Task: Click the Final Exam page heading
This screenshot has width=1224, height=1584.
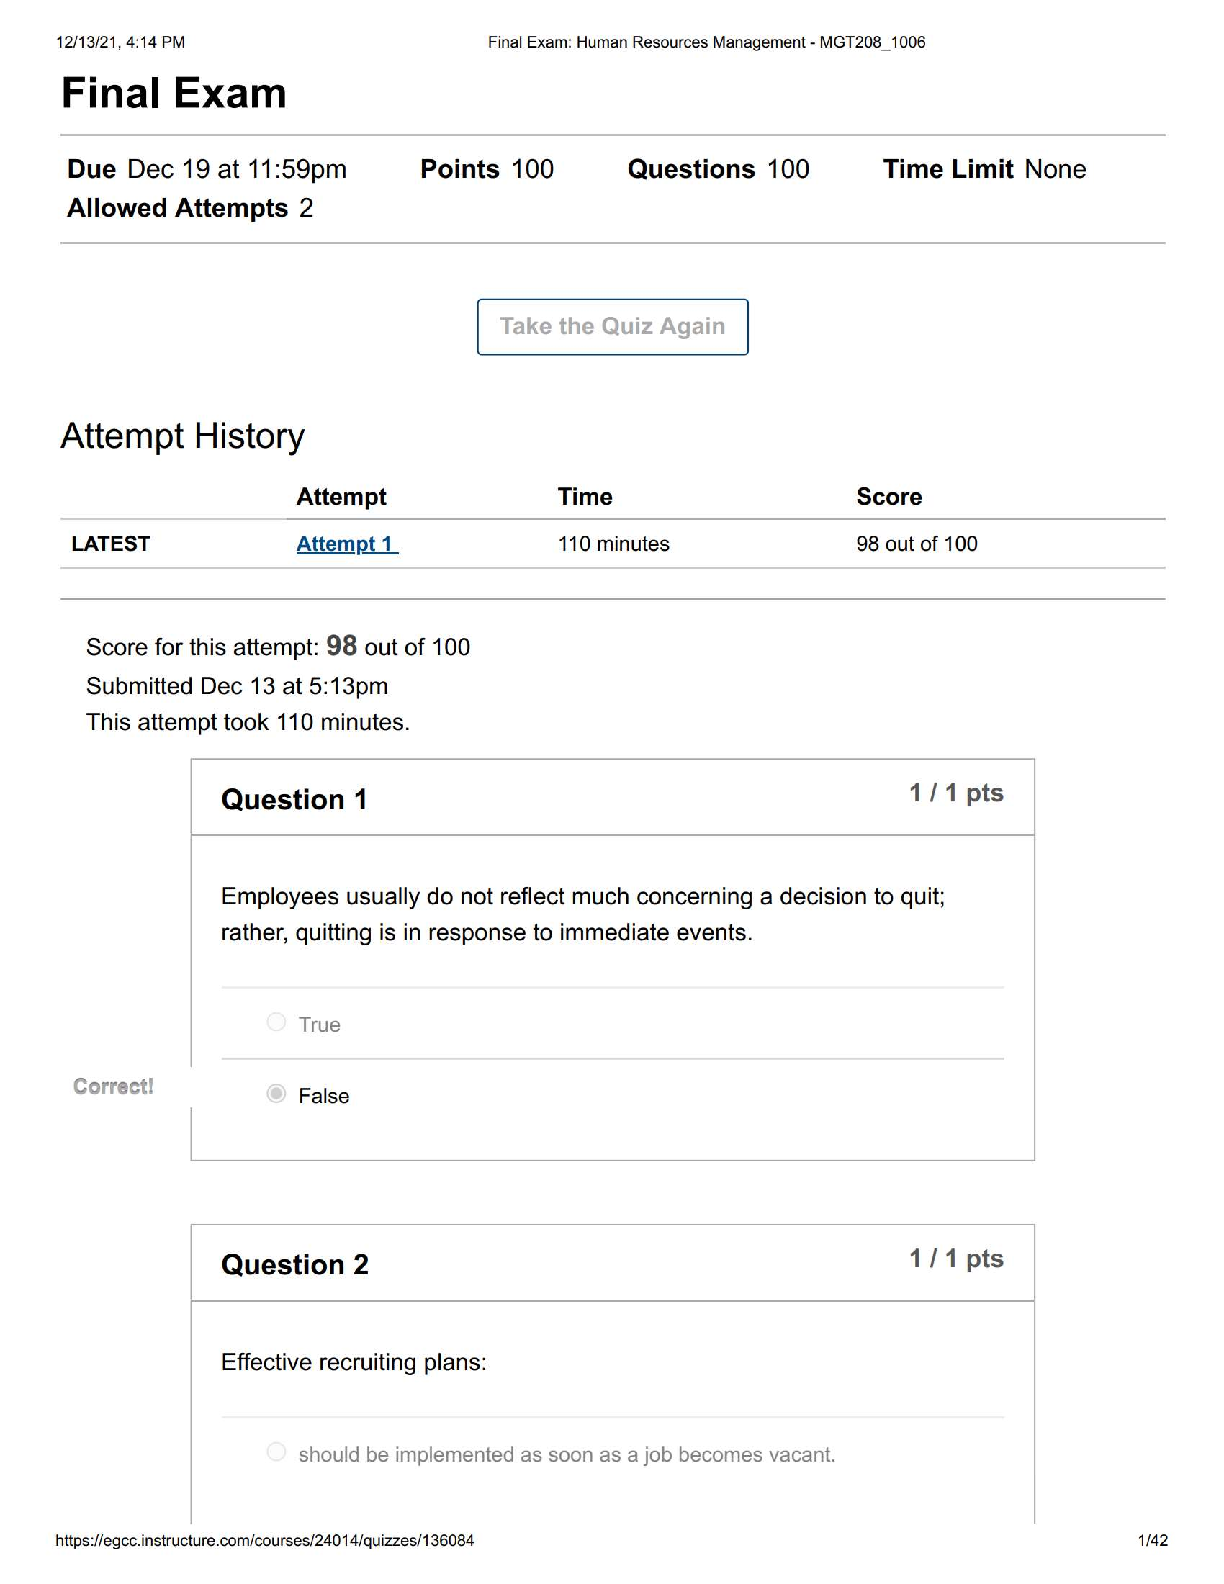Action: pyautogui.click(x=174, y=94)
